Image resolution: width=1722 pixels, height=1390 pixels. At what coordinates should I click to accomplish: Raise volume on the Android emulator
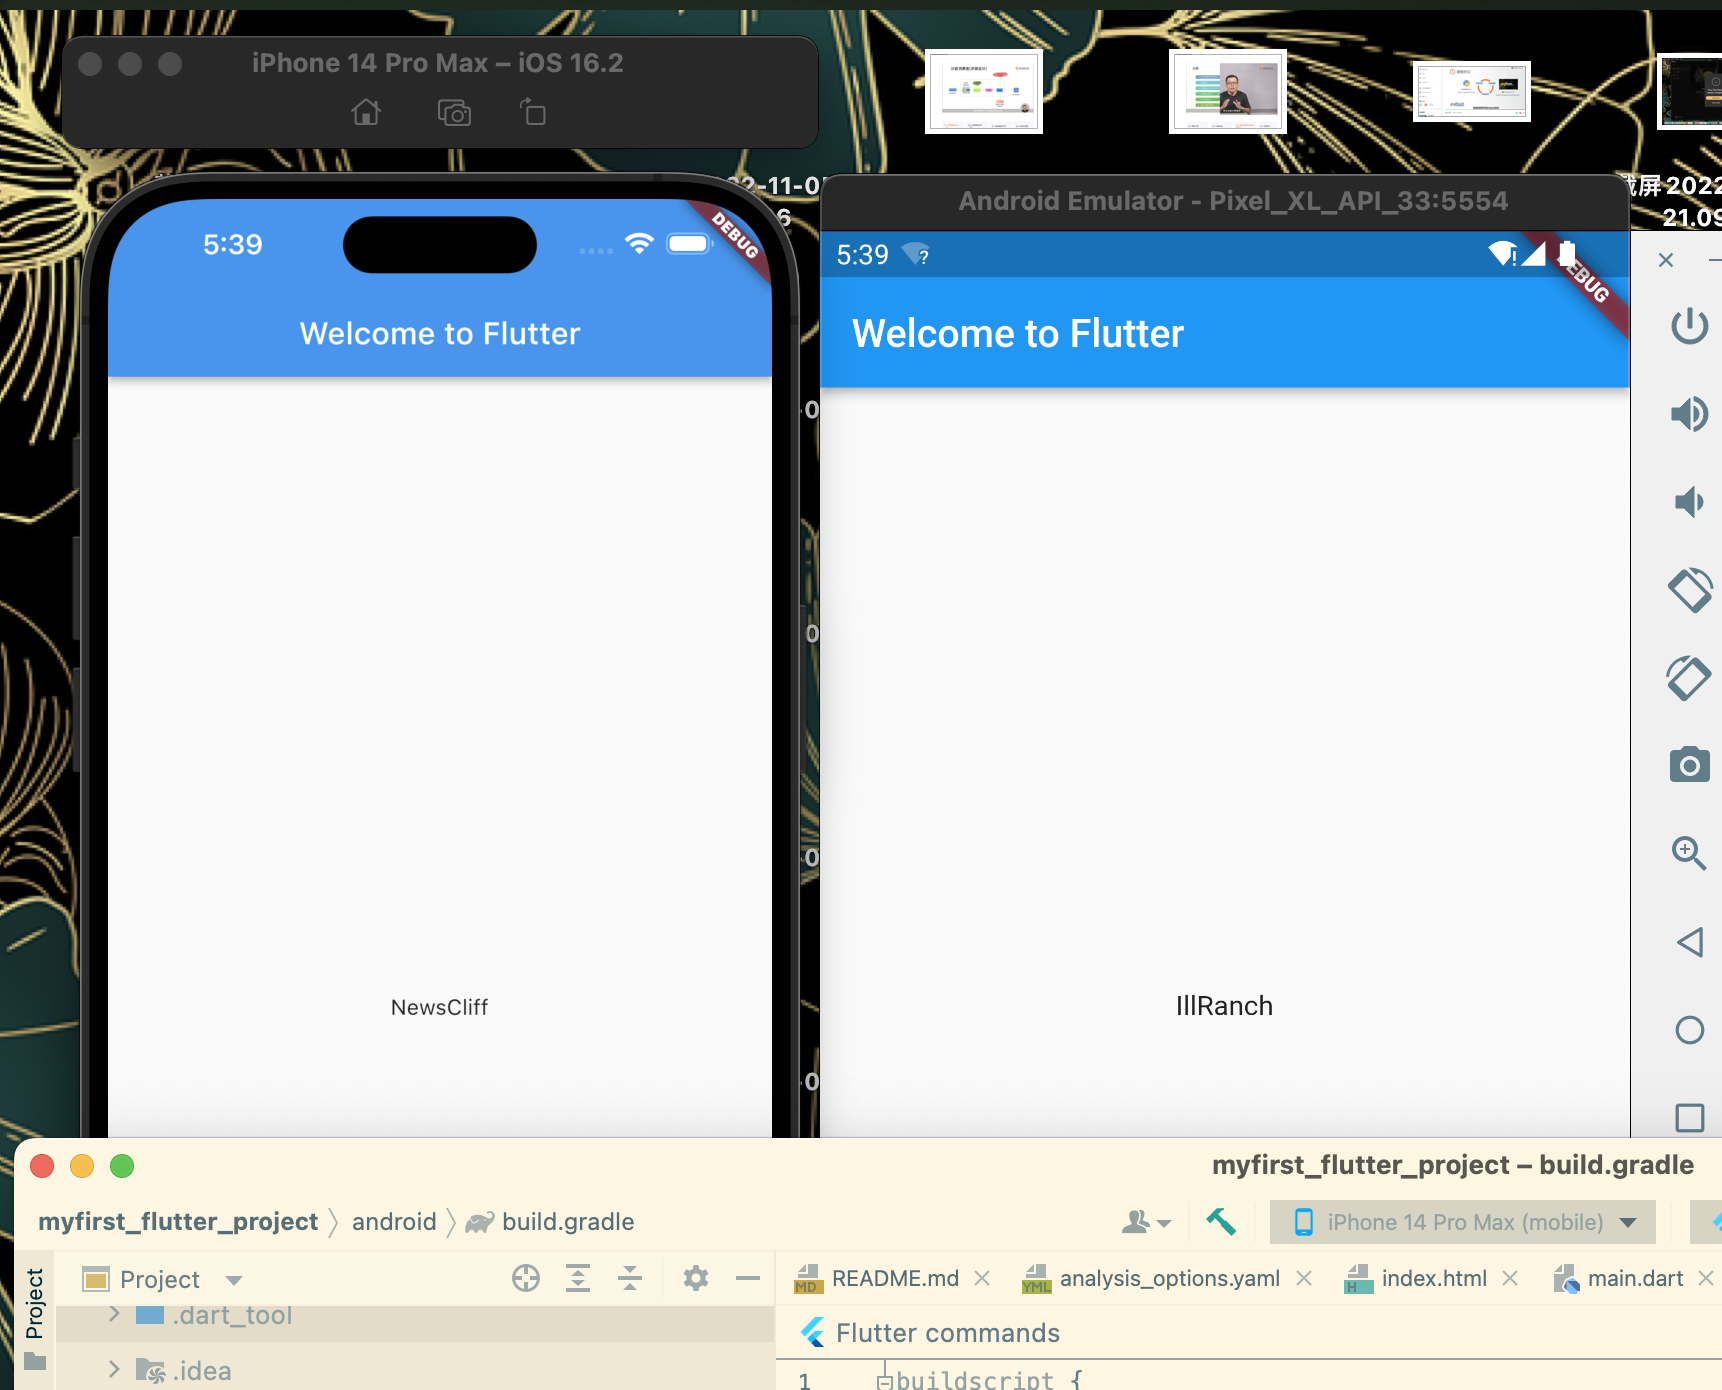click(1689, 413)
